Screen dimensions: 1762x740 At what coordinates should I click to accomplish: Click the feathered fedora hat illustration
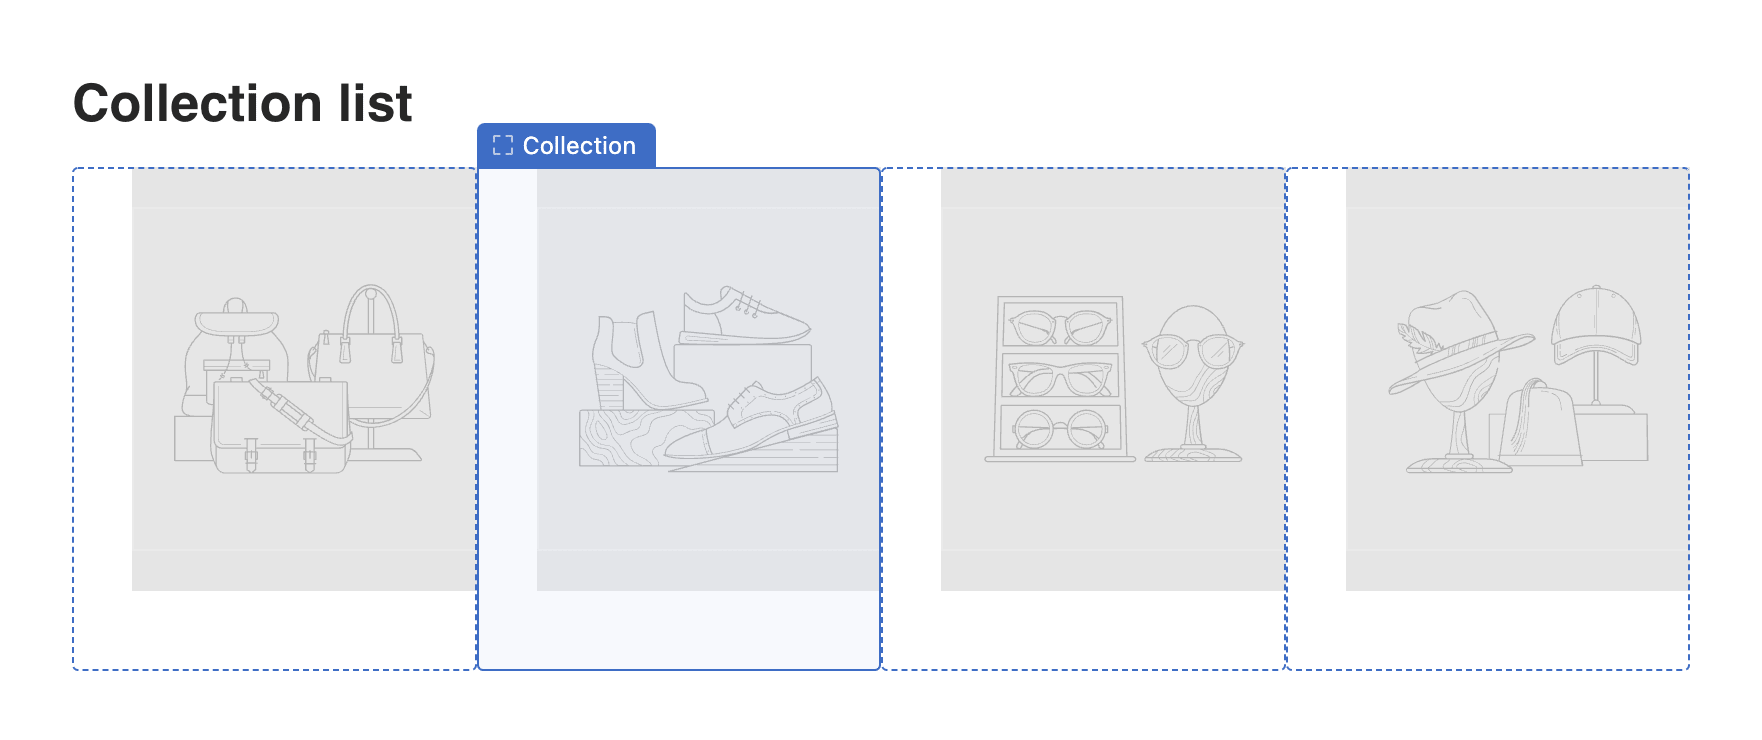pyautogui.click(x=1455, y=345)
